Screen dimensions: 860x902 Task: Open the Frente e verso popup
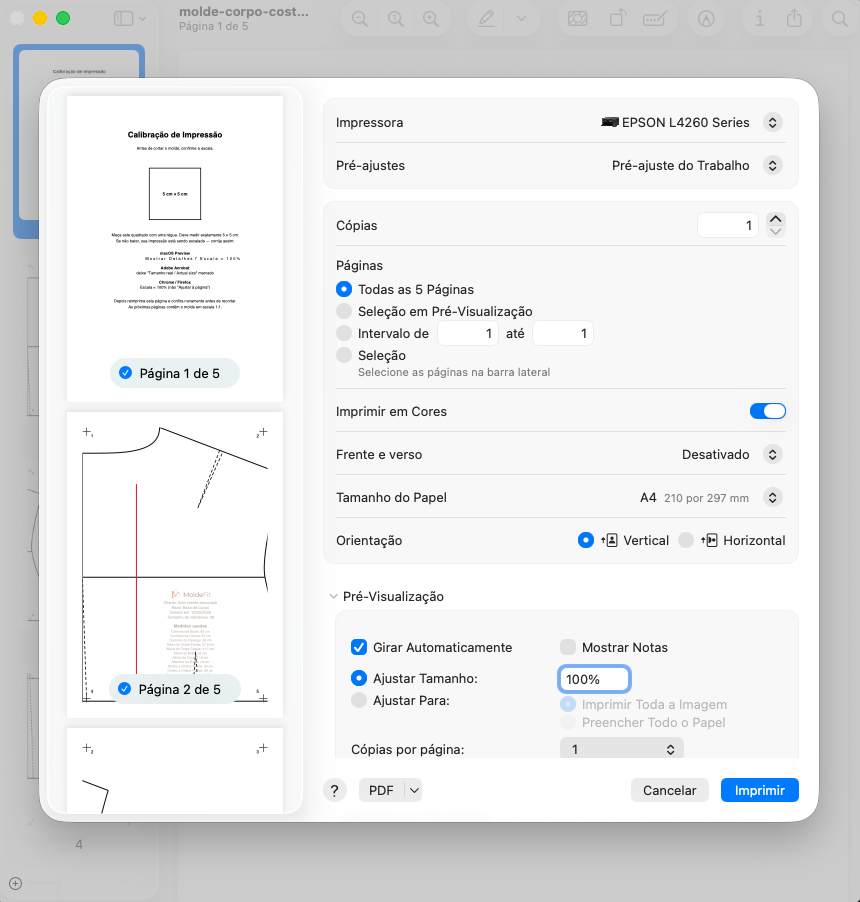(x=773, y=454)
